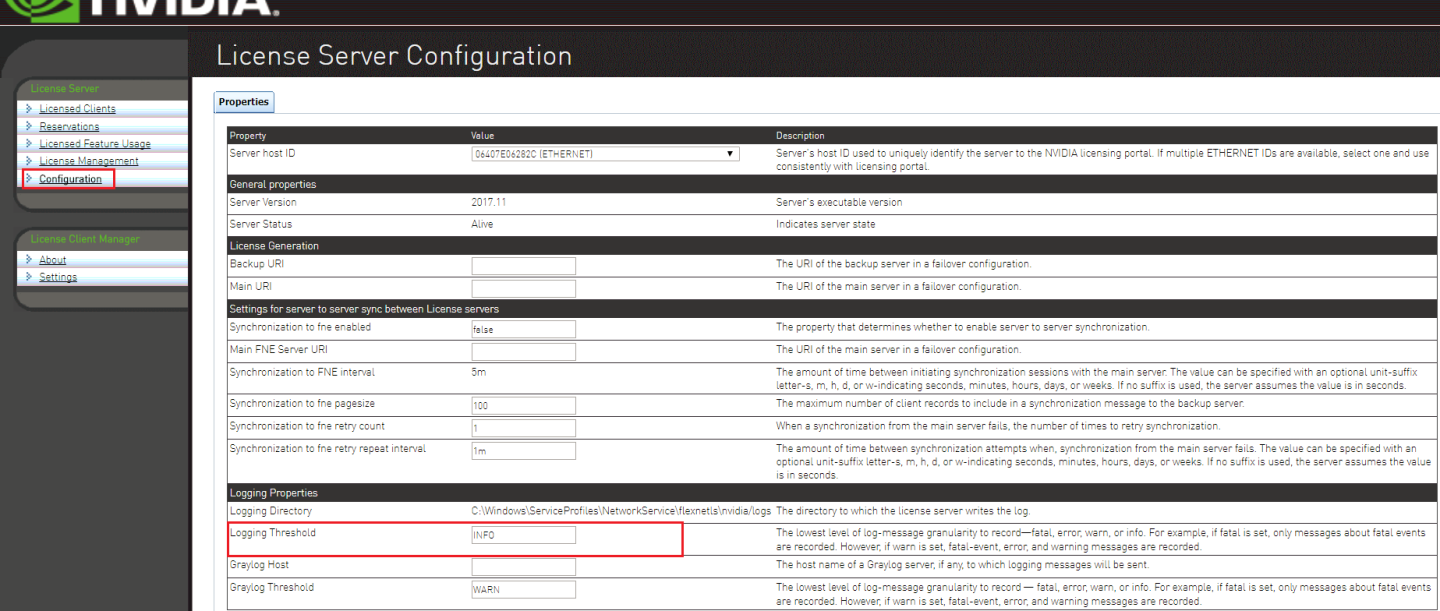Go to Settings under License Client Manager
Viewport: 1440px width, 611px height.
point(58,277)
